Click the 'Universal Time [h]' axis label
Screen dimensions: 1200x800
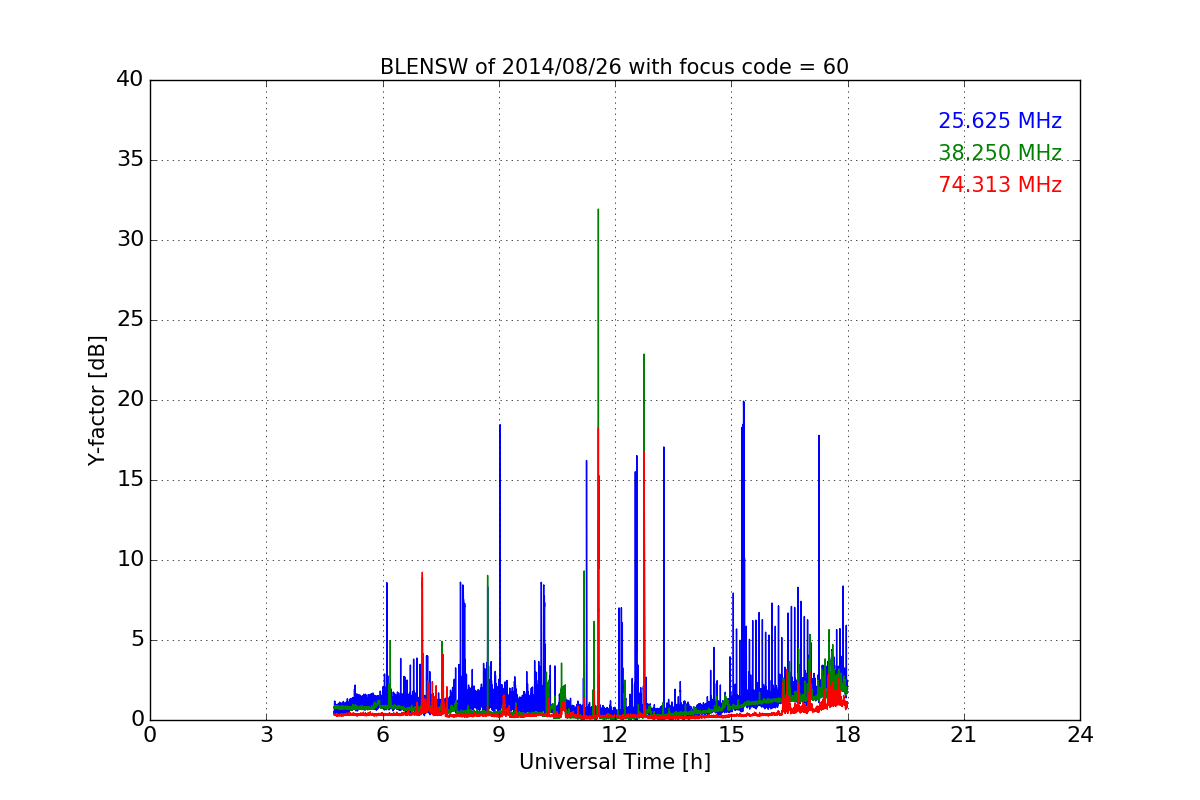click(615, 762)
